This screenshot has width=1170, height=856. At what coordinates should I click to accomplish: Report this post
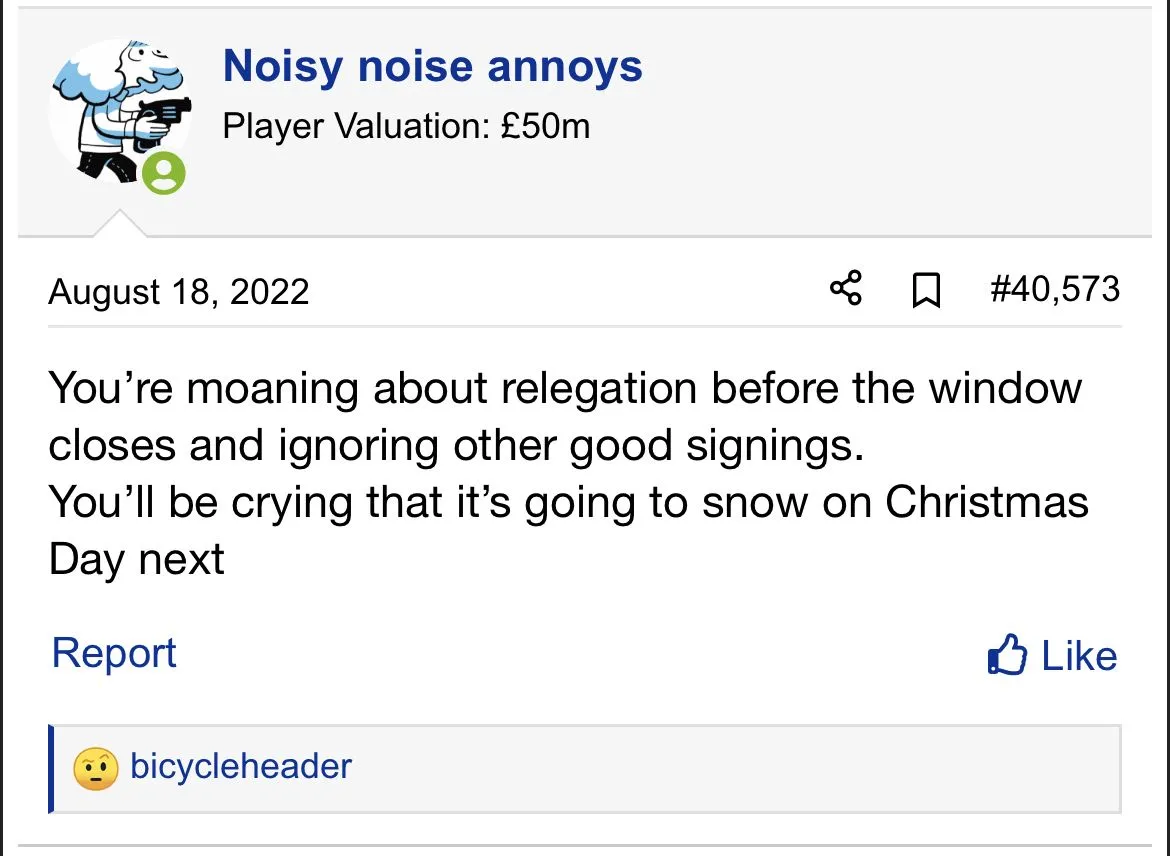[114, 654]
